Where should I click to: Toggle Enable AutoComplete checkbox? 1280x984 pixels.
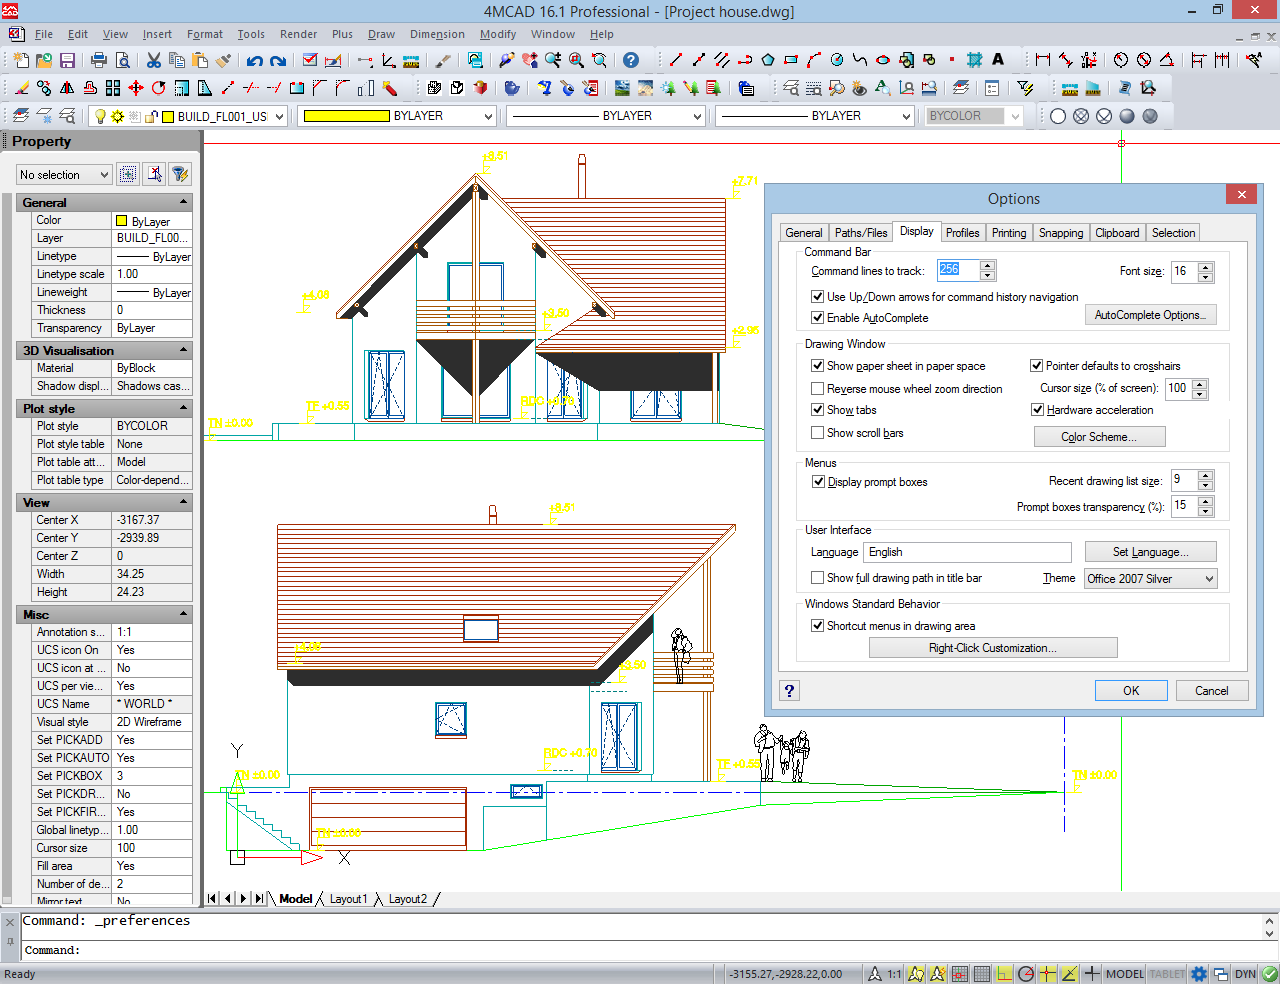817,318
